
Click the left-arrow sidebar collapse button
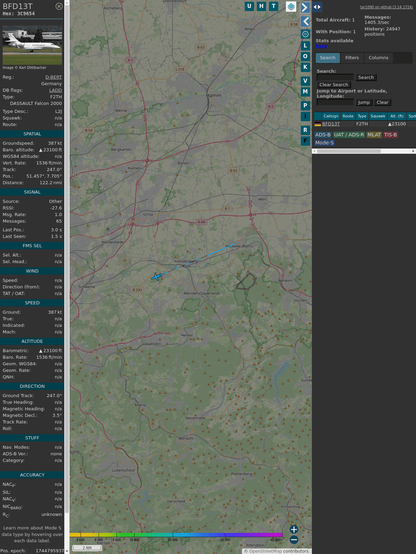click(305, 21)
